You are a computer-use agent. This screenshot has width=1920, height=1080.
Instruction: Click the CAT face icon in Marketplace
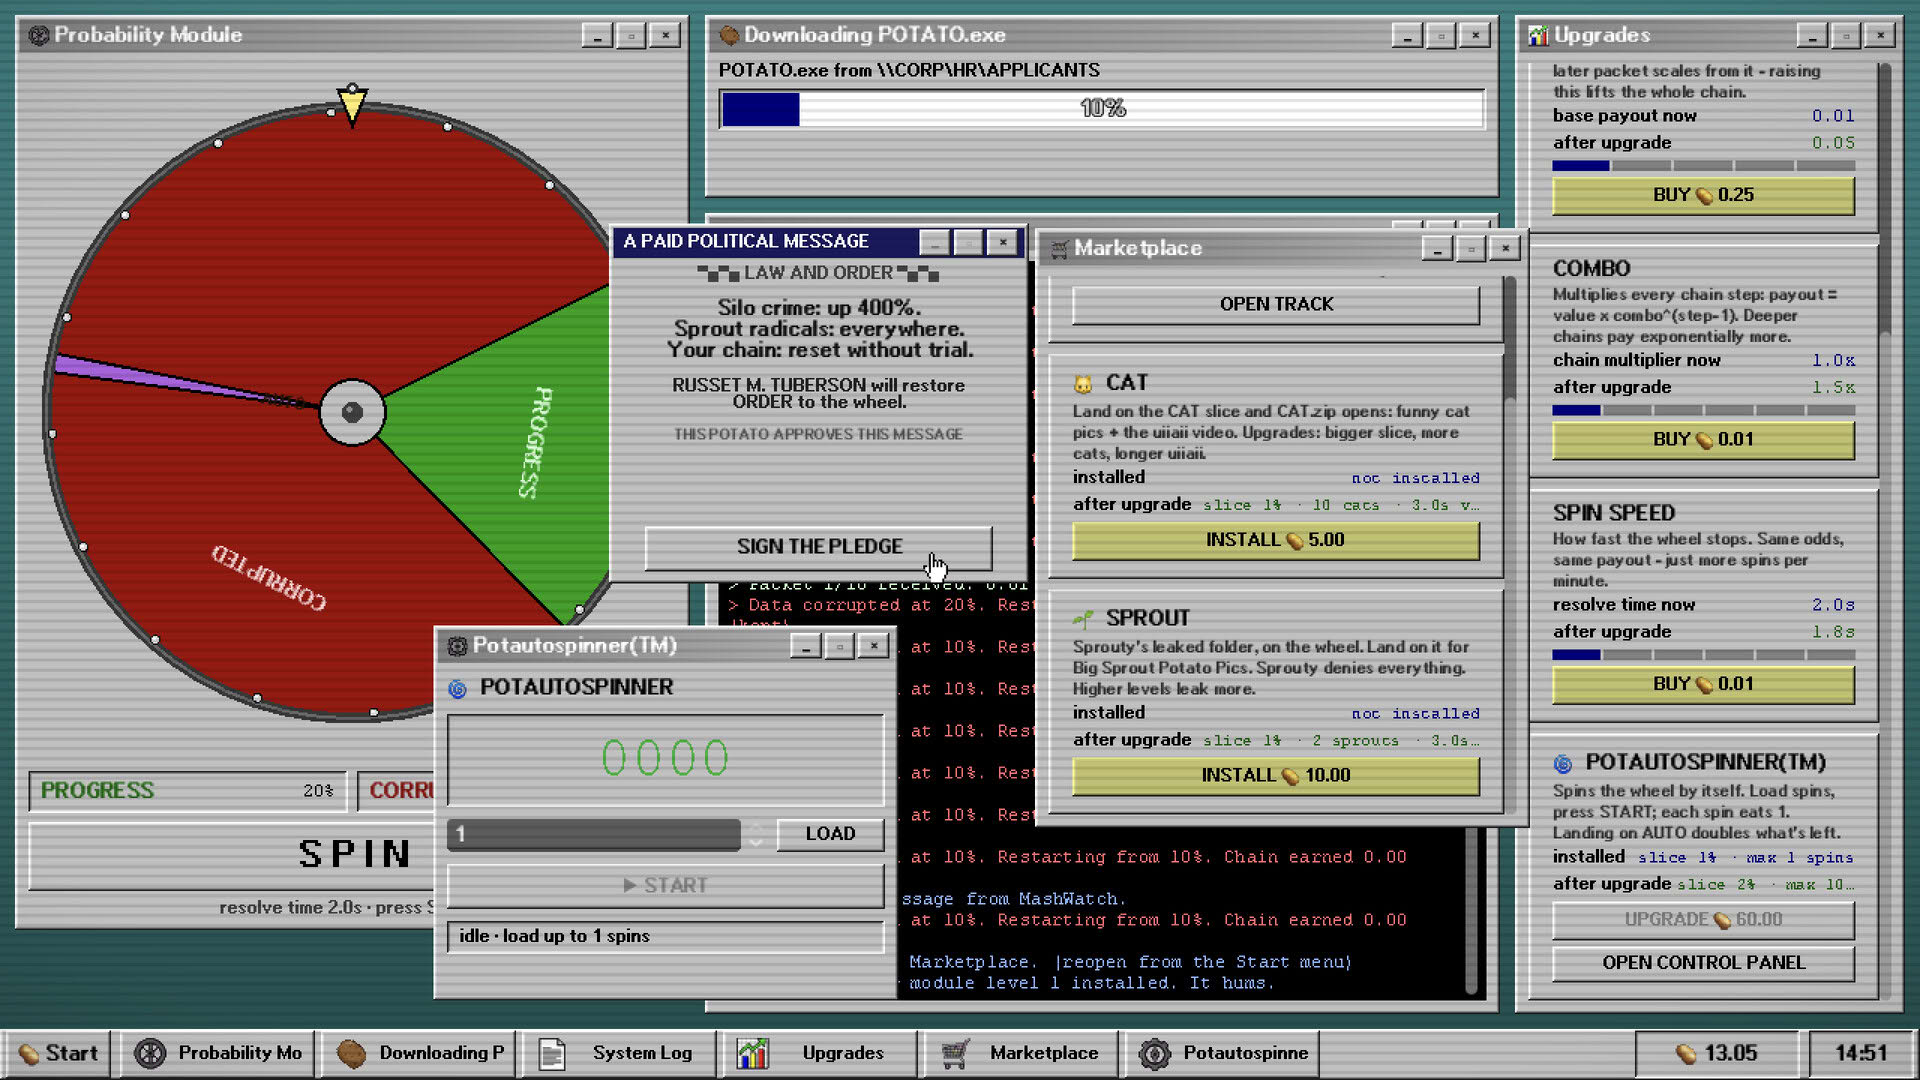pos(1083,383)
